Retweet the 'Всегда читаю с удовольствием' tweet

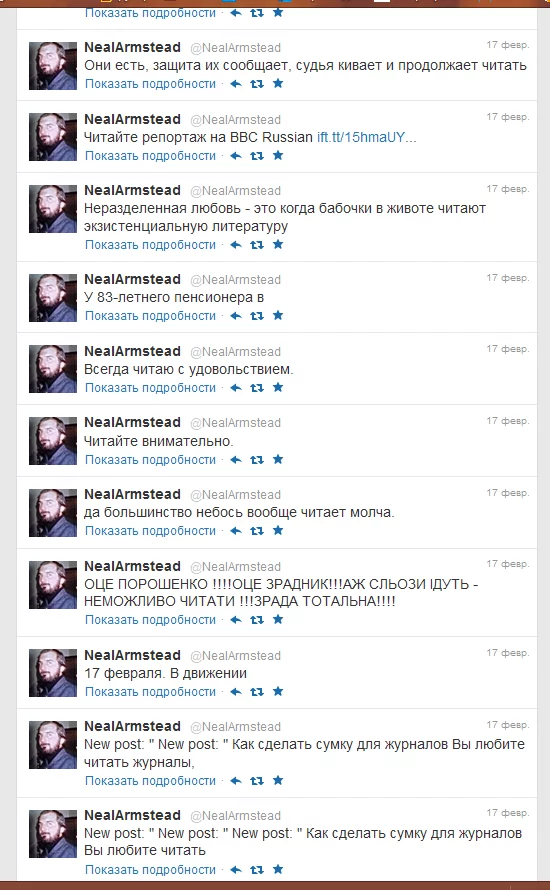click(257, 388)
